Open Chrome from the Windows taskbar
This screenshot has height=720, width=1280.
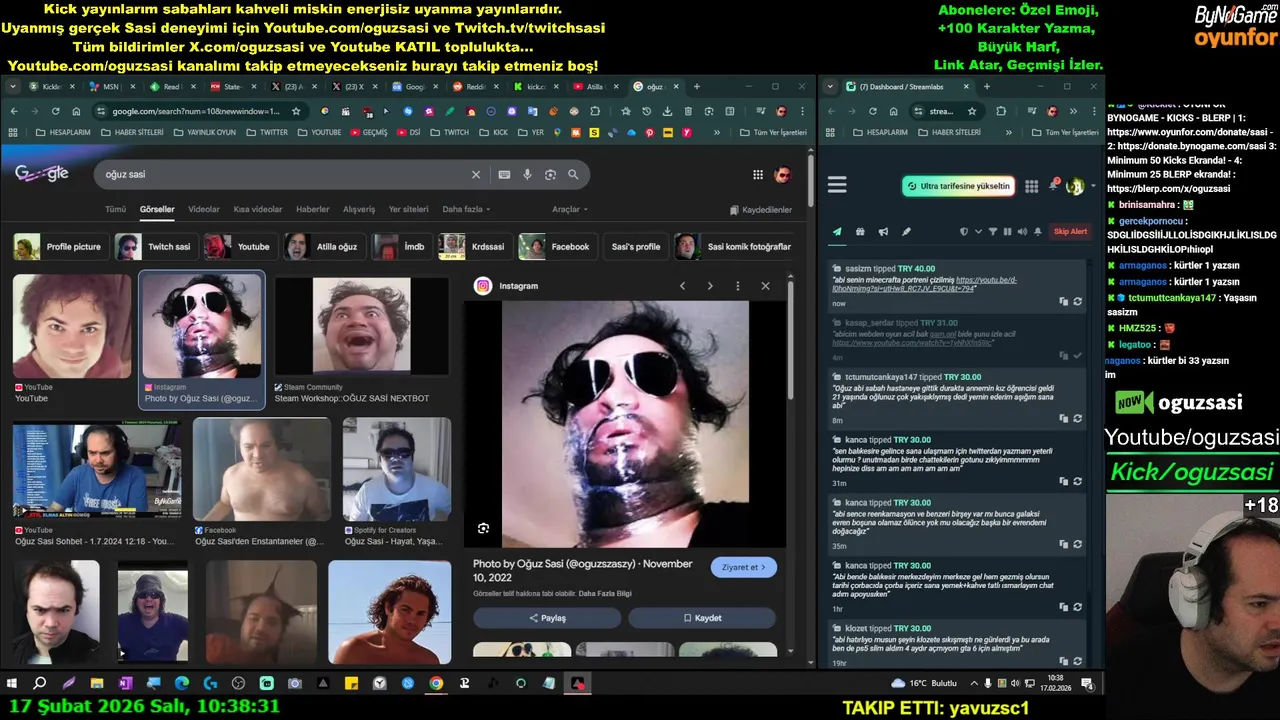pyautogui.click(x=436, y=683)
